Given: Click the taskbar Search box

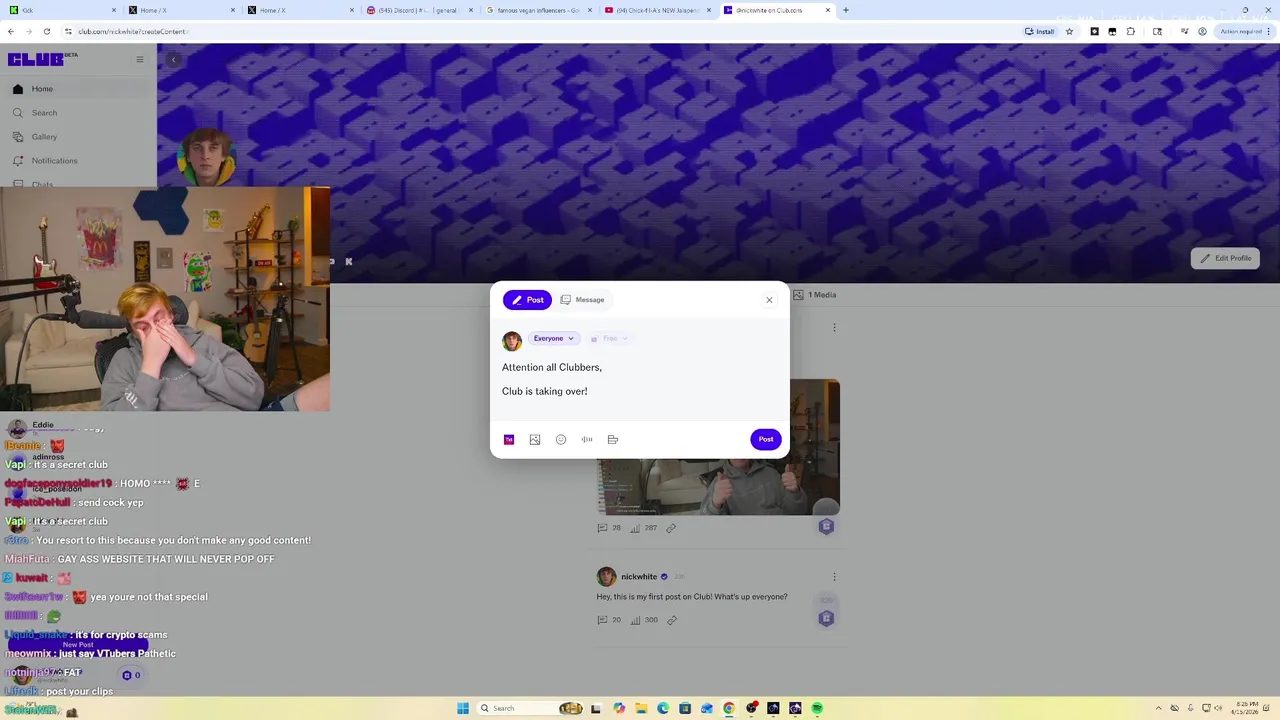Looking at the screenshot, I should pos(530,708).
